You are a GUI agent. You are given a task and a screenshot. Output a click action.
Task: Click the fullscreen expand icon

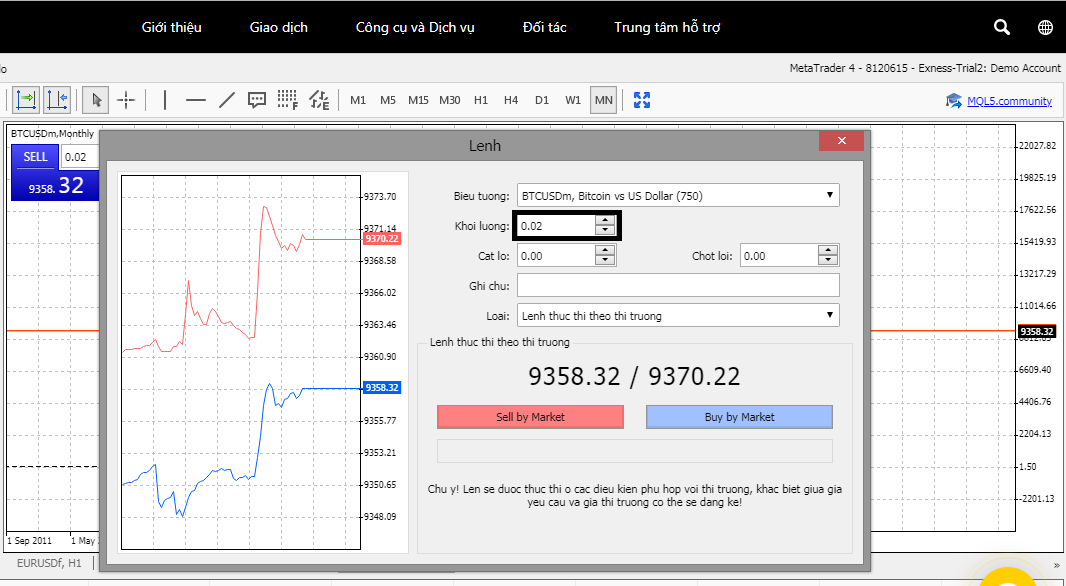pyautogui.click(x=642, y=99)
